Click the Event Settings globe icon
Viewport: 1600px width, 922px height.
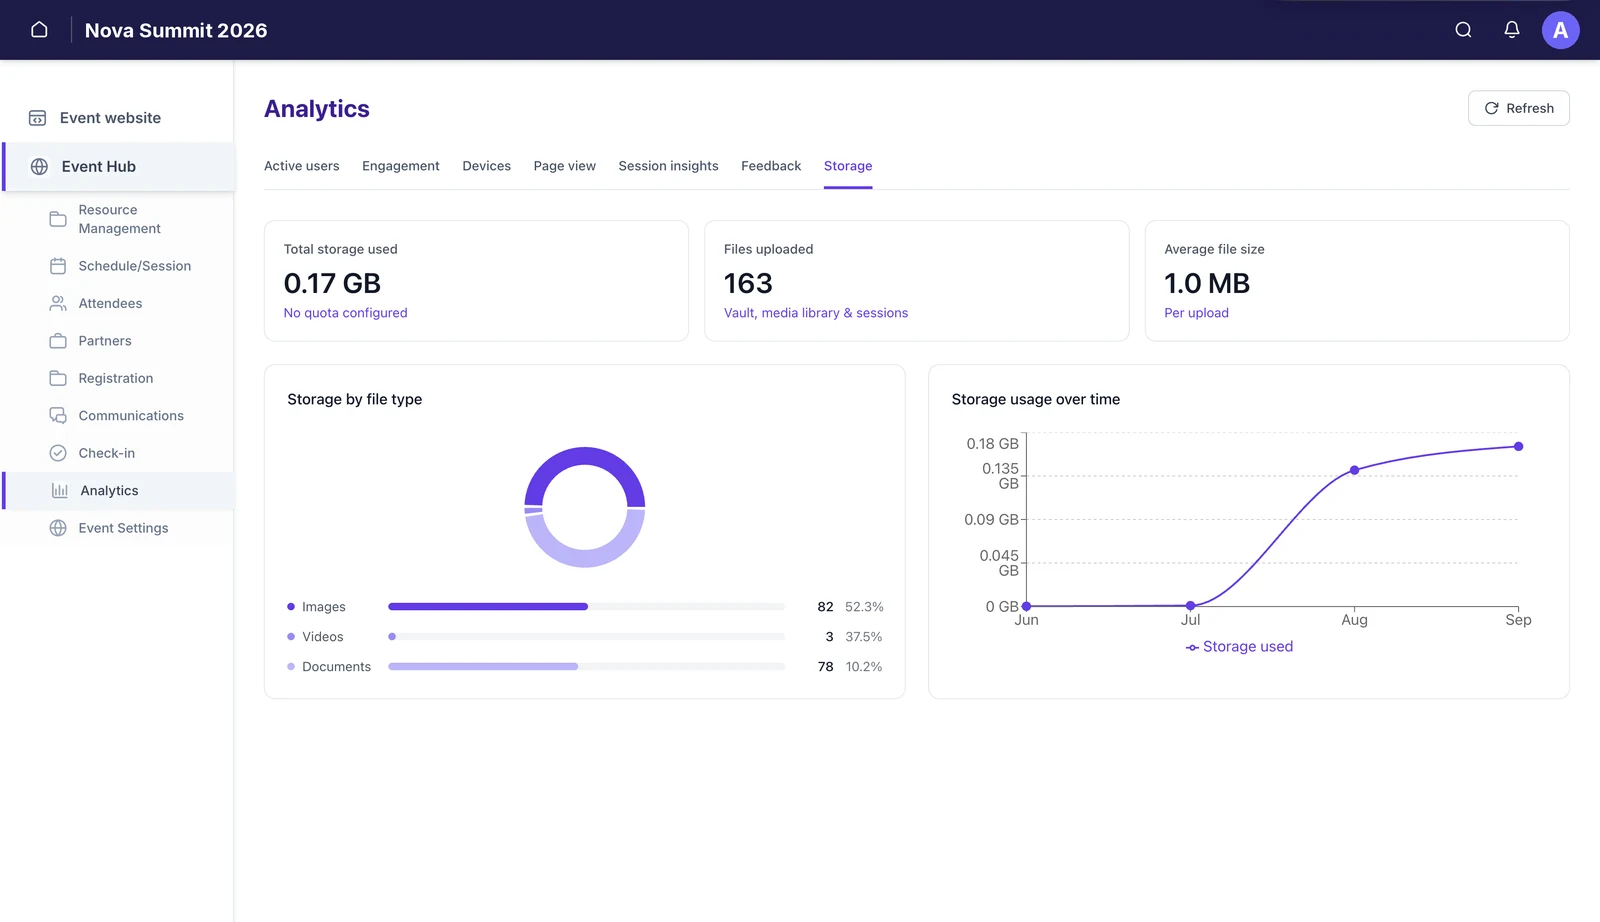point(58,528)
